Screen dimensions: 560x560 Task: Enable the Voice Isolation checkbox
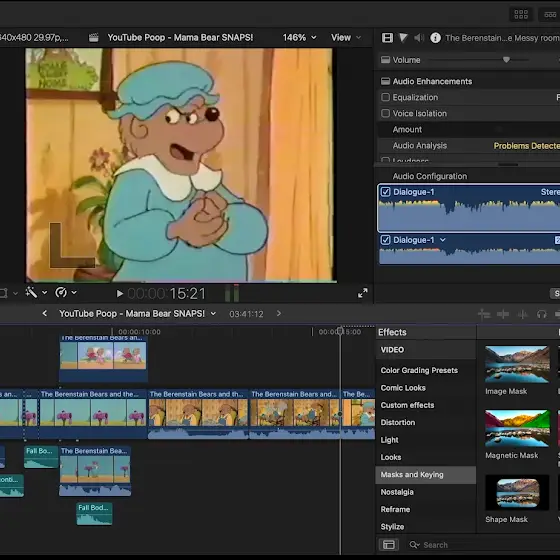pos(385,113)
